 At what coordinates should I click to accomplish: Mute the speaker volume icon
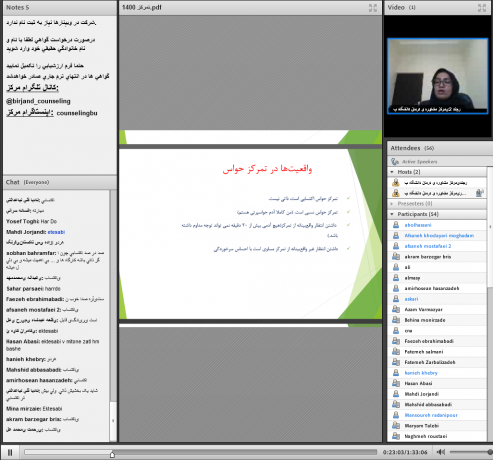pyautogui.click(x=441, y=452)
